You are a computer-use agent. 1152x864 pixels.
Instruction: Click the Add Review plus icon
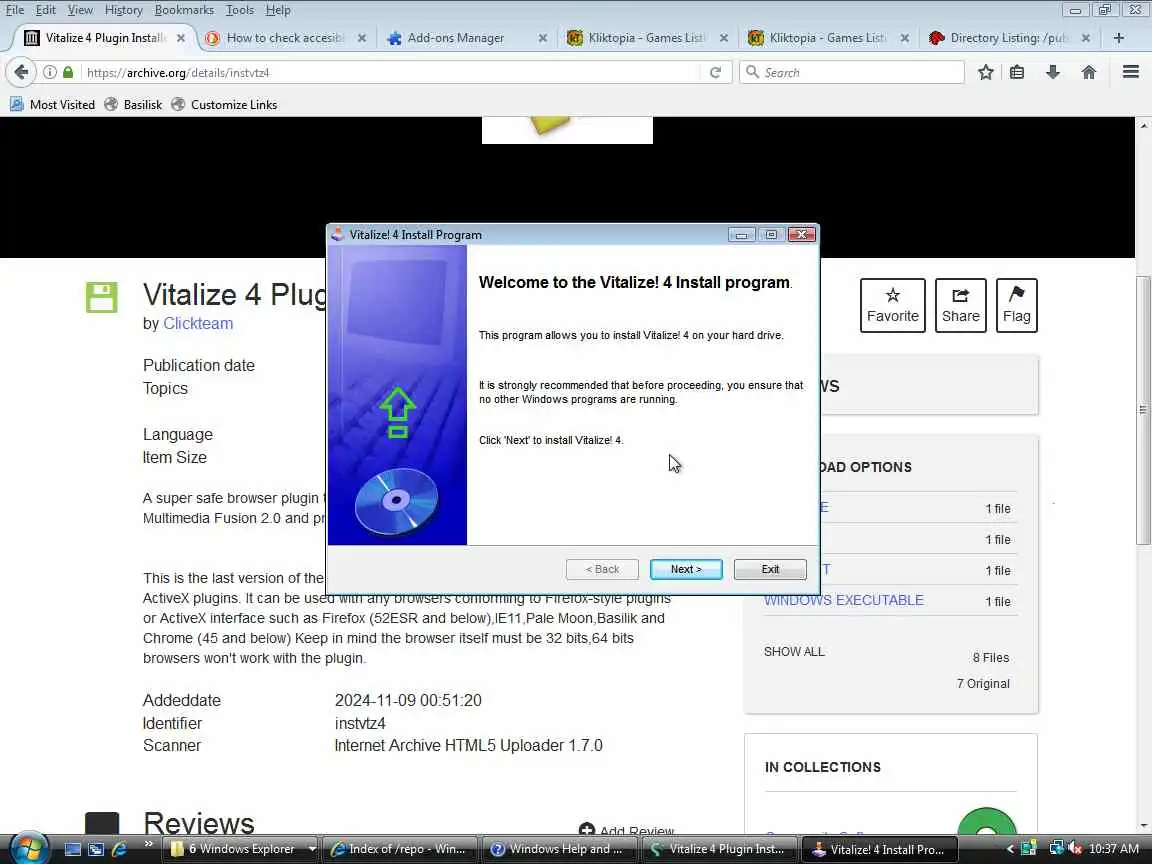tap(586, 829)
